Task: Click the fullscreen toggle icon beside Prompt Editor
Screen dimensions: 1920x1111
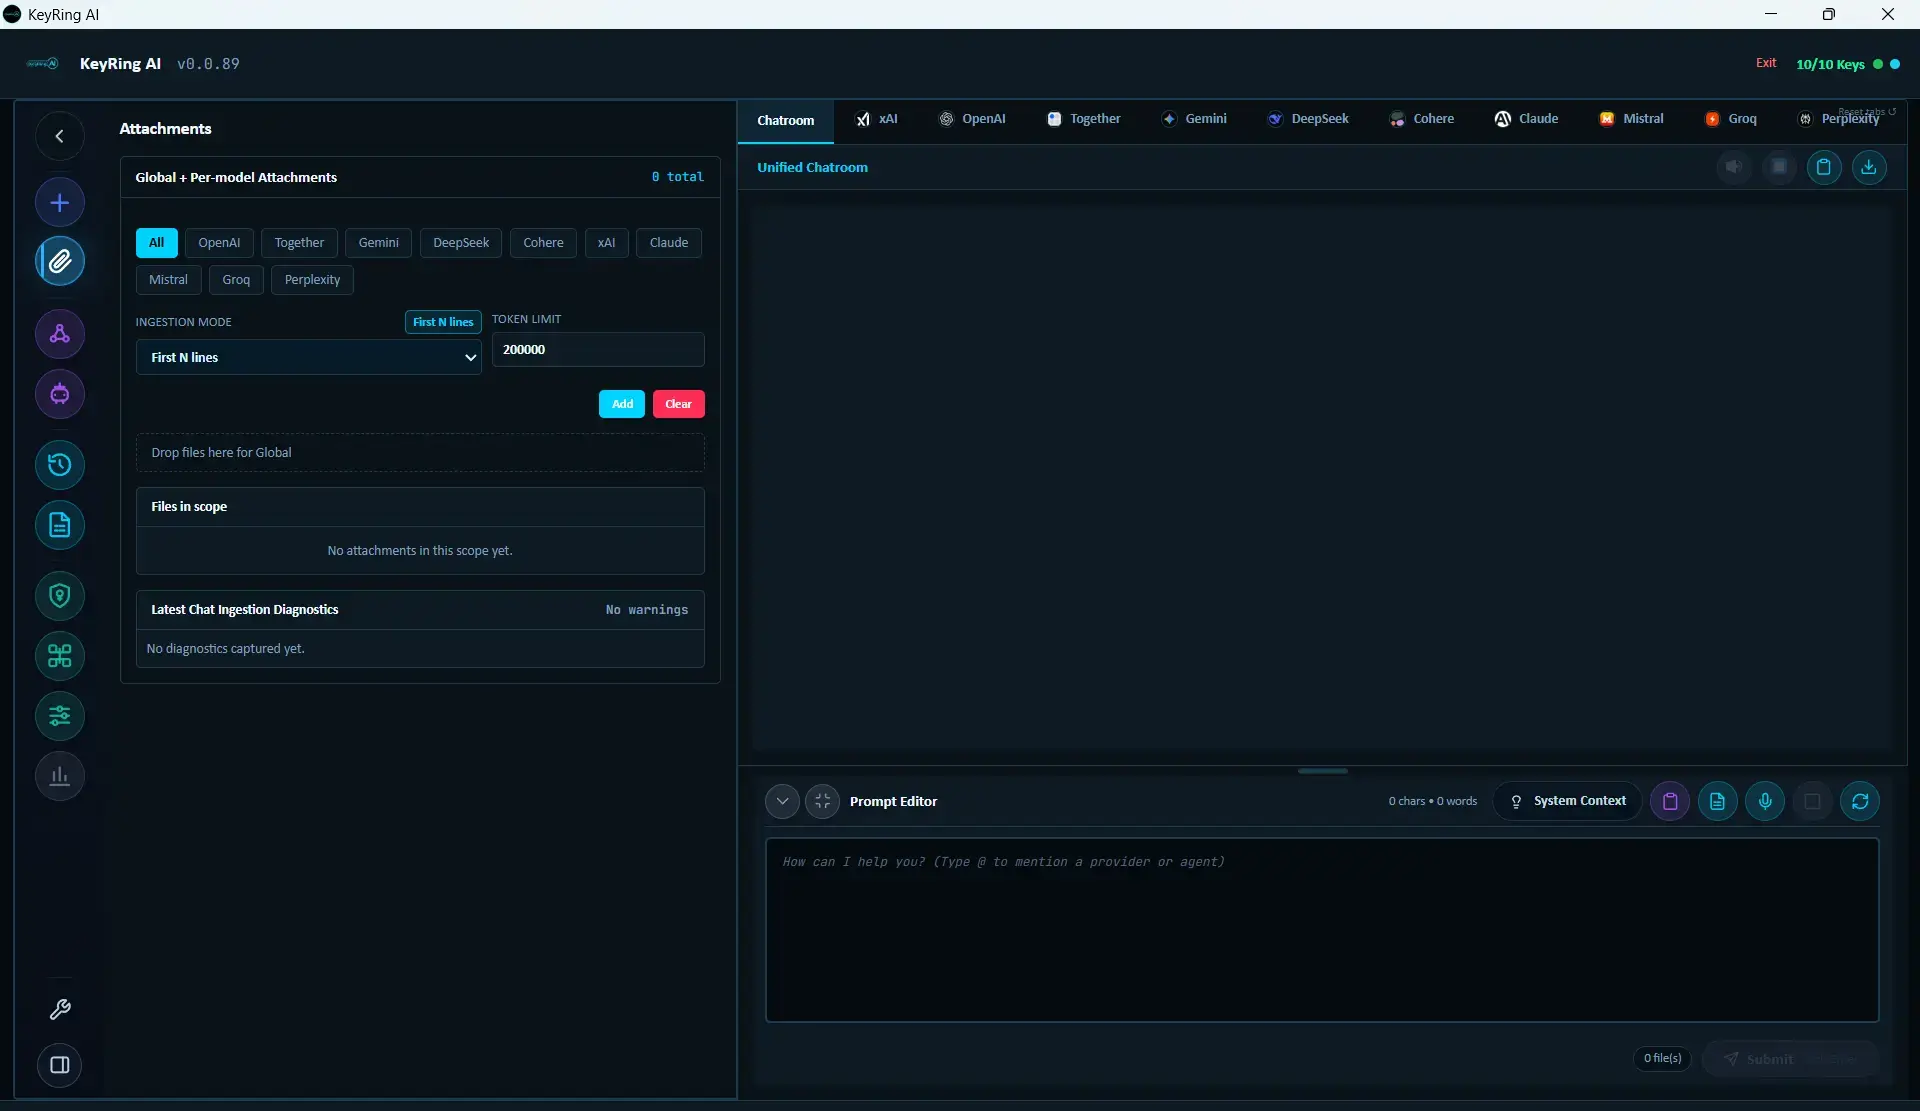Action: pos(823,801)
